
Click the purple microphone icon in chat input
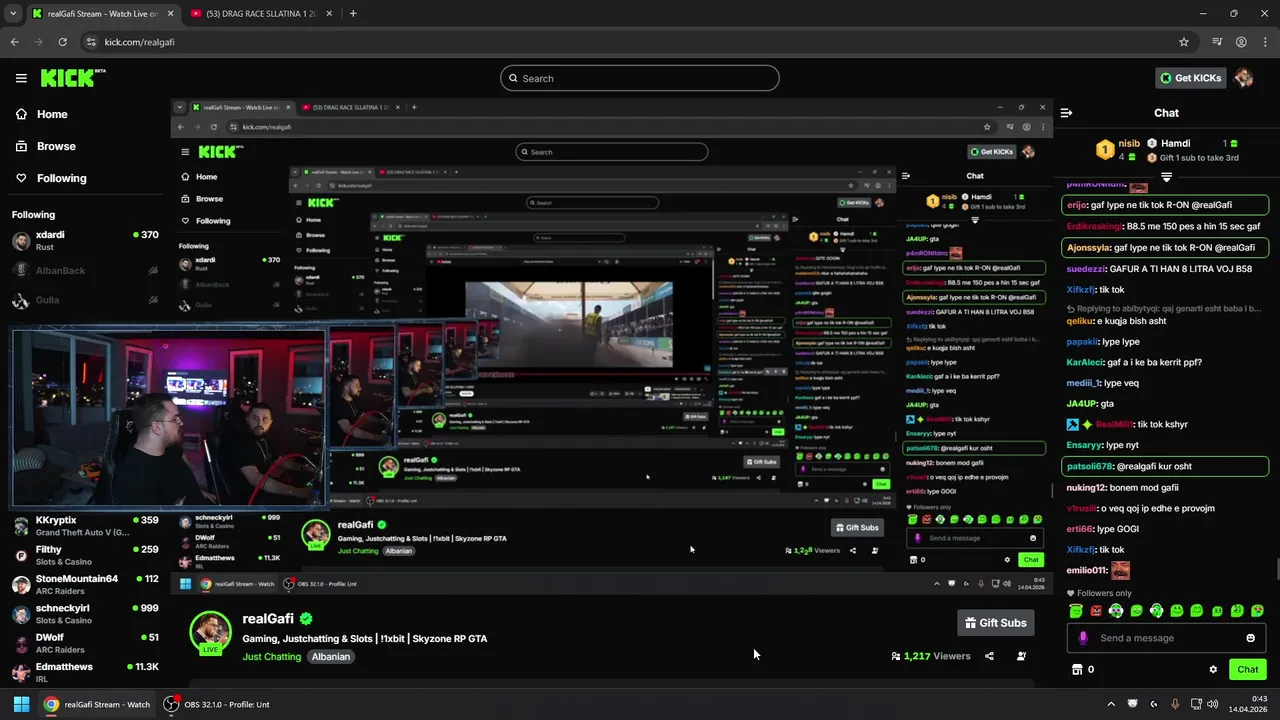(x=1083, y=638)
